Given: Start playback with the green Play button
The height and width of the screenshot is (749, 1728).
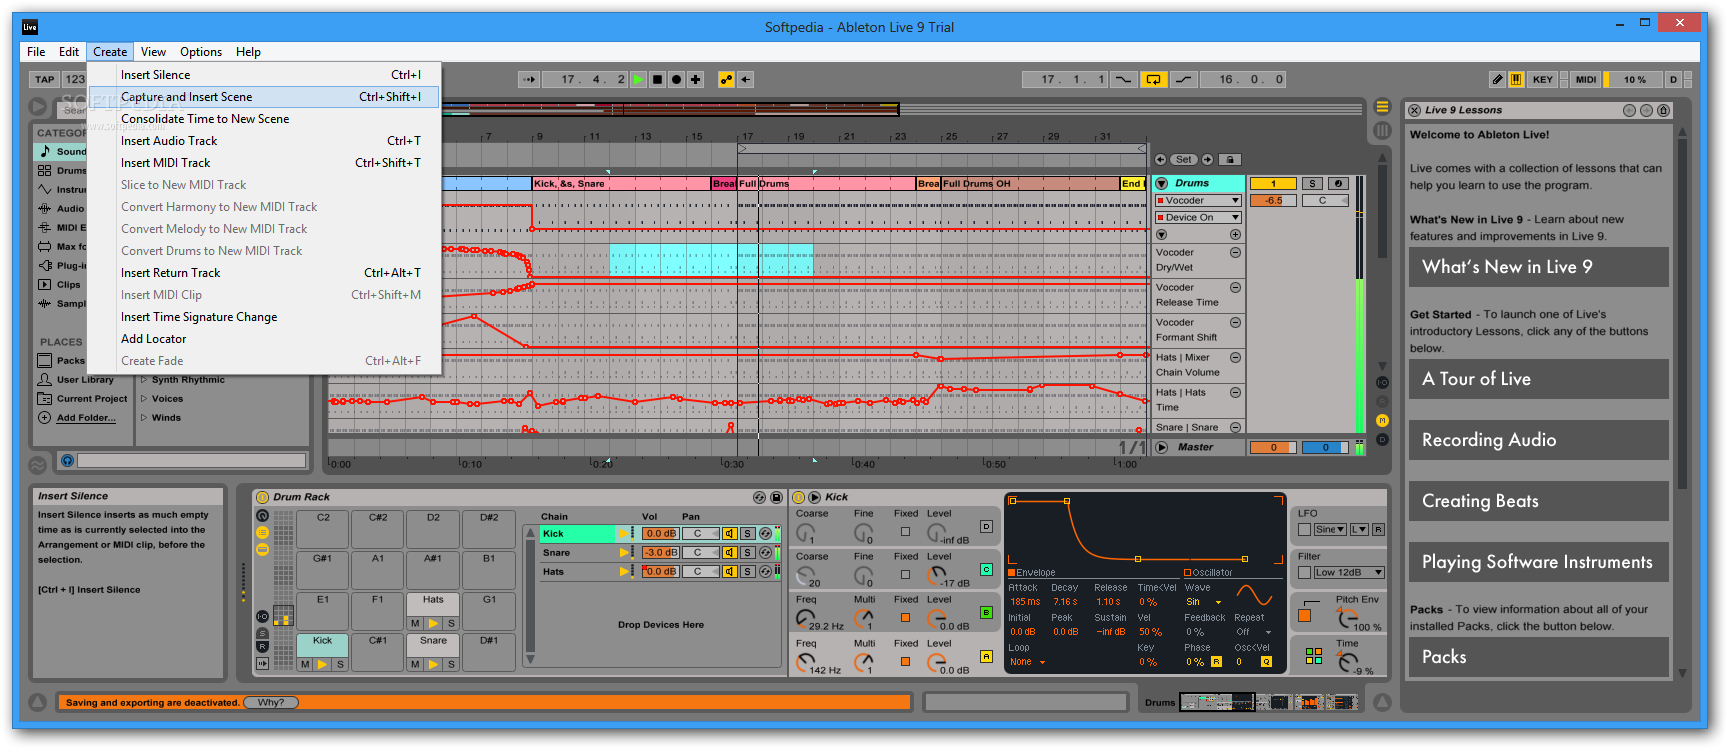Looking at the screenshot, I should tap(638, 79).
